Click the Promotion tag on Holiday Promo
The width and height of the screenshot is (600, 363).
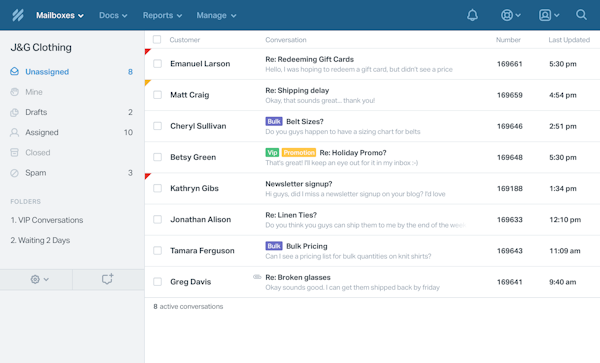point(299,153)
